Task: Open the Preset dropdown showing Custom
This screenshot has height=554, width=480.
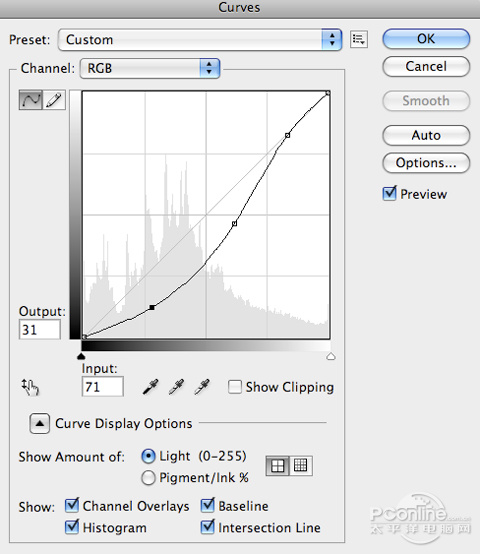Action: tap(200, 40)
